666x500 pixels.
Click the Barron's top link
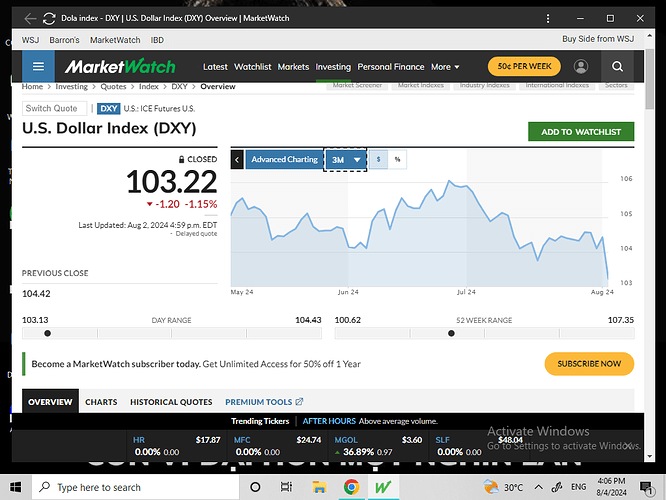[64, 40]
